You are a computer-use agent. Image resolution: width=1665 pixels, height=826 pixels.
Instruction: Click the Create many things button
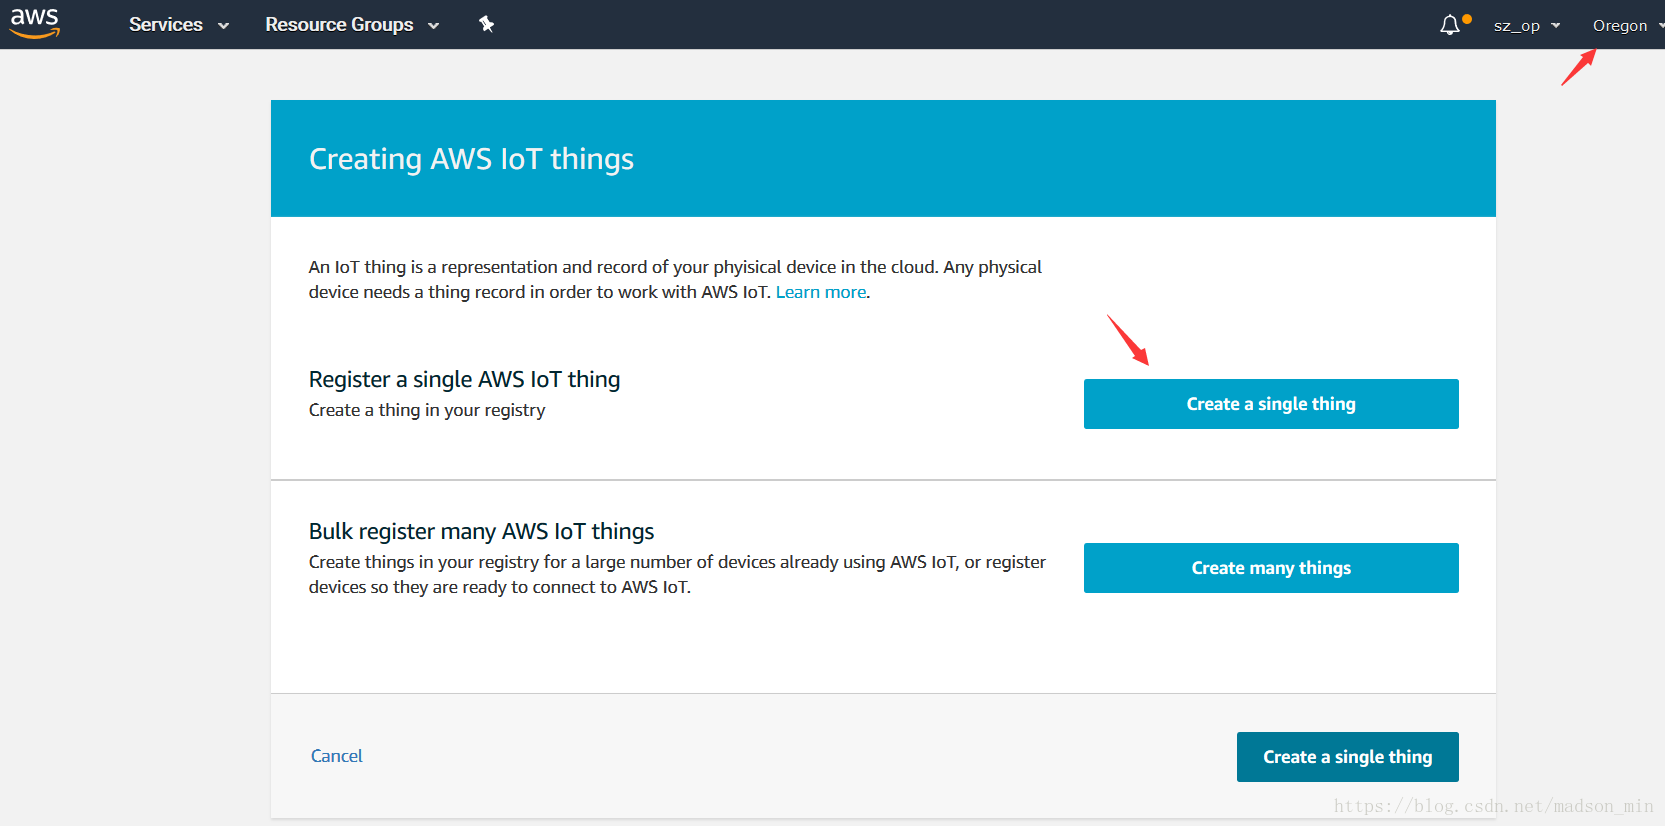pos(1271,568)
